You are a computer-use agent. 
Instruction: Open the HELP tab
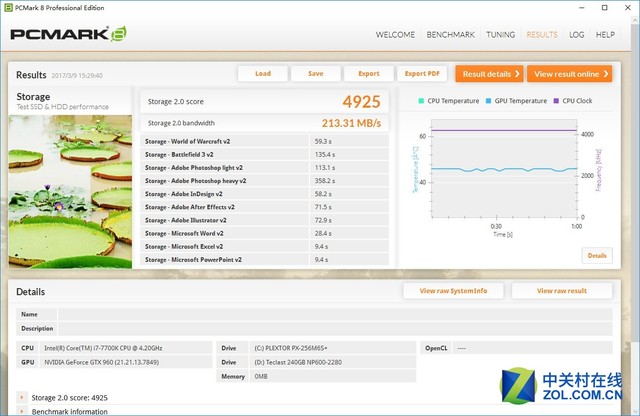pos(605,35)
